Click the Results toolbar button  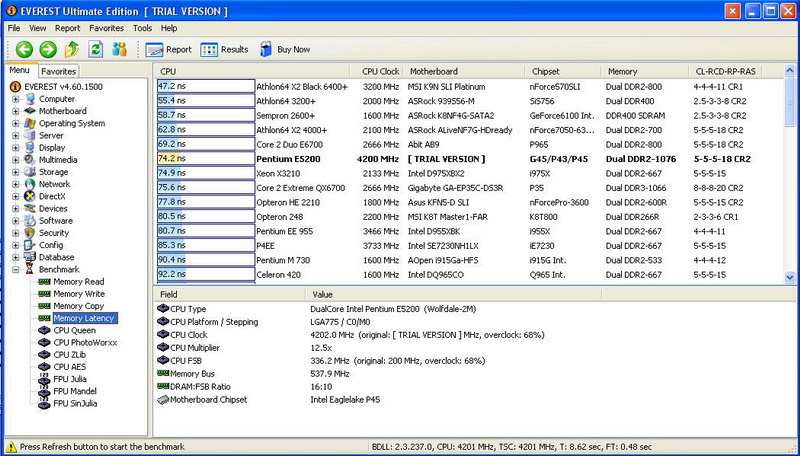point(224,49)
